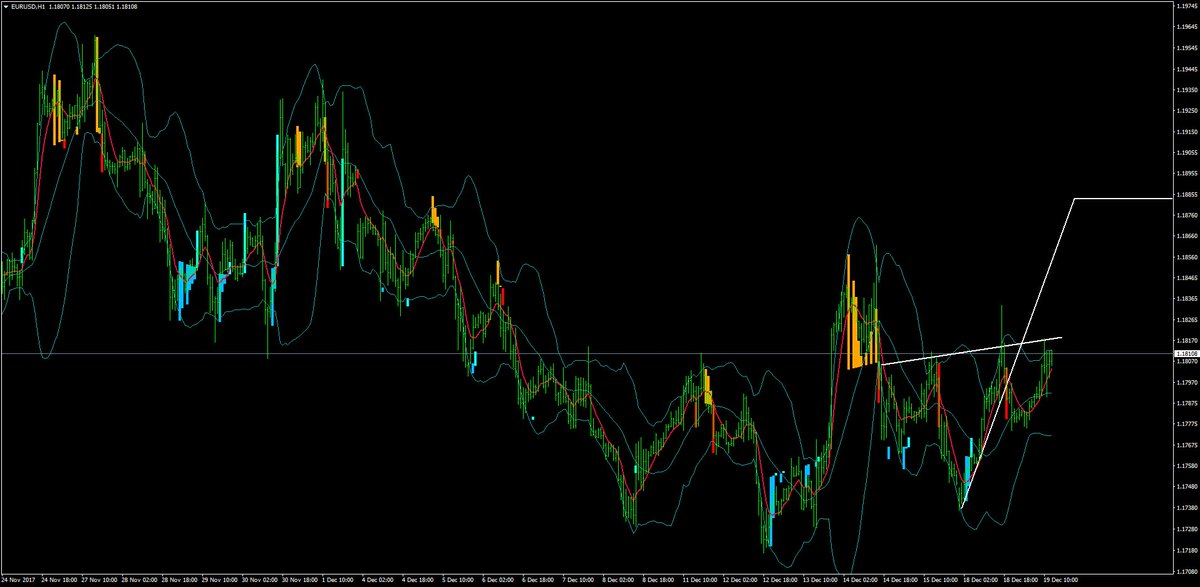The height and width of the screenshot is (587, 1200).
Task: Click the 5 Dec 10:00 time label
Action: tap(460, 580)
